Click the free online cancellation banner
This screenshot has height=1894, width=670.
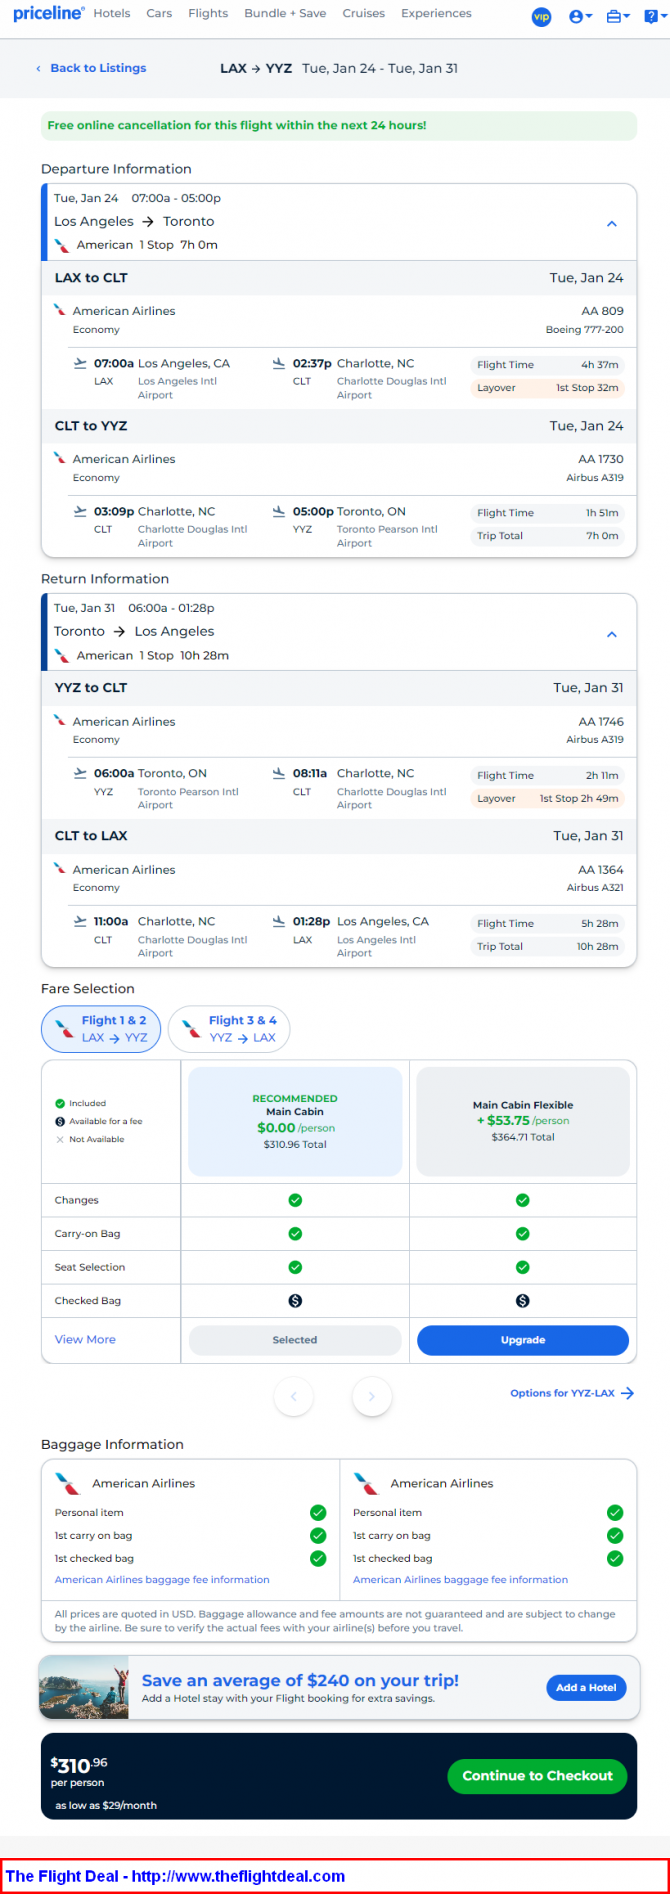click(x=339, y=126)
